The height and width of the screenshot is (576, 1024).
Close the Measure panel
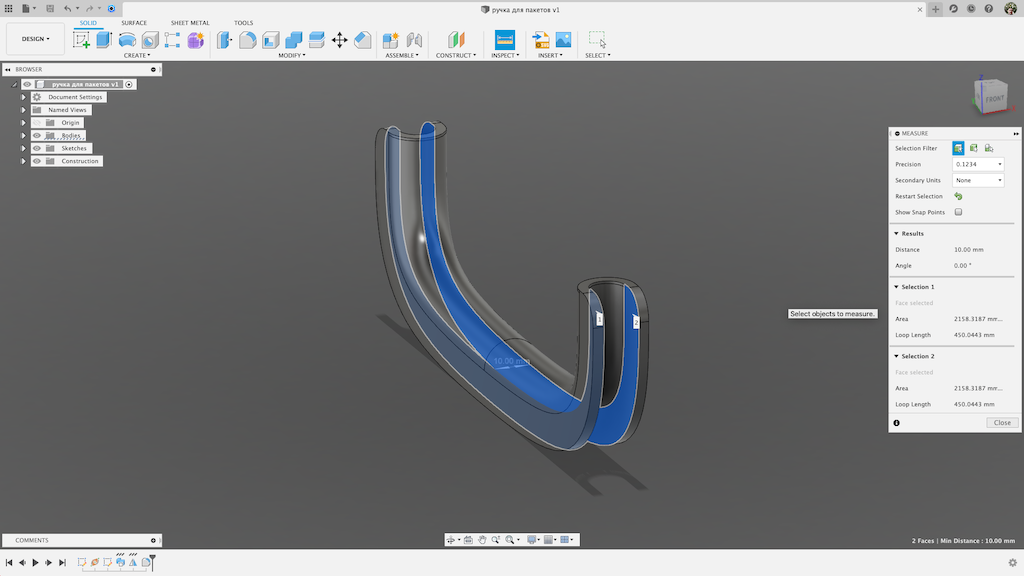click(1002, 423)
